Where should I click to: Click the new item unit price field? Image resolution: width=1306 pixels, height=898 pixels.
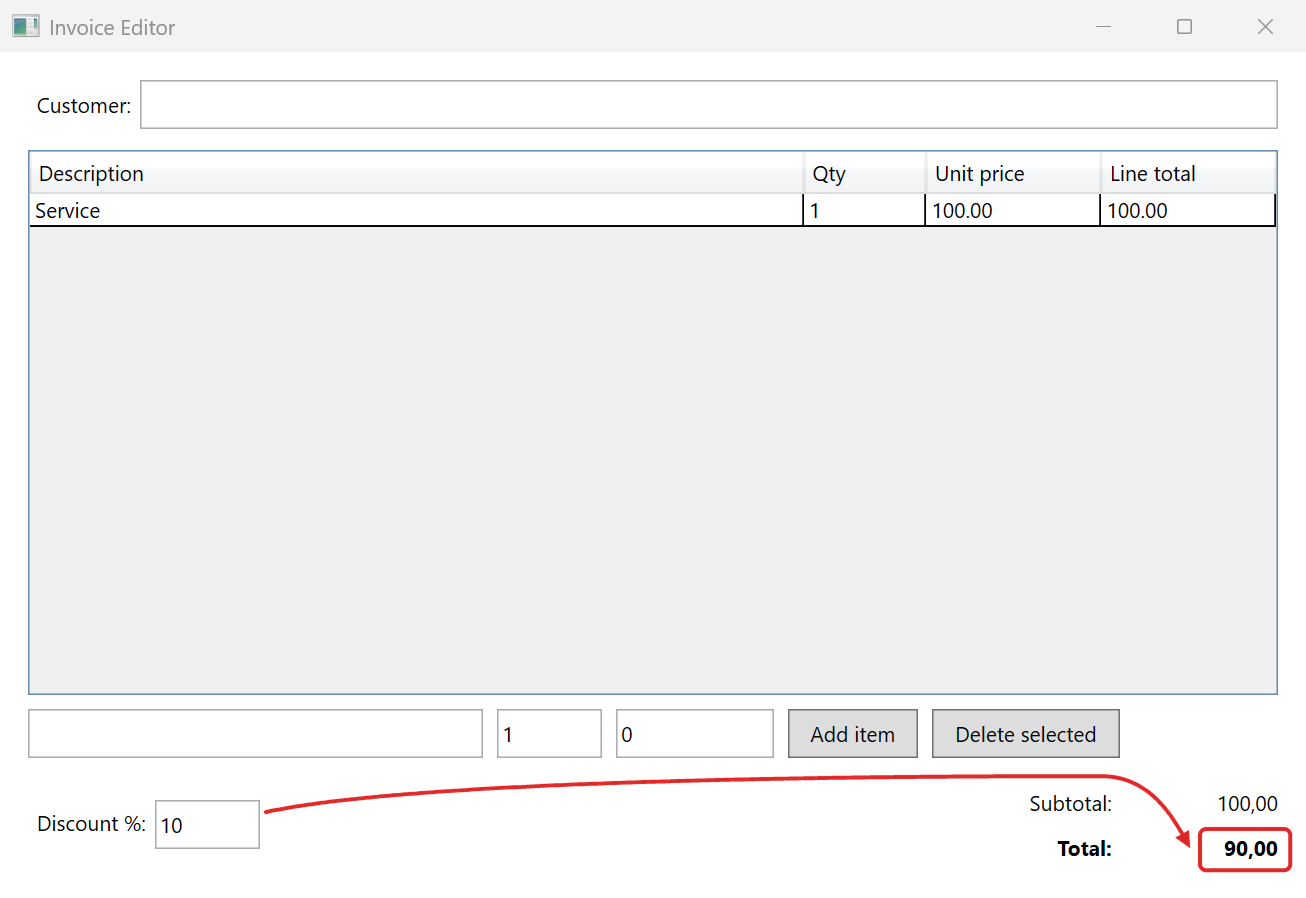coord(695,734)
